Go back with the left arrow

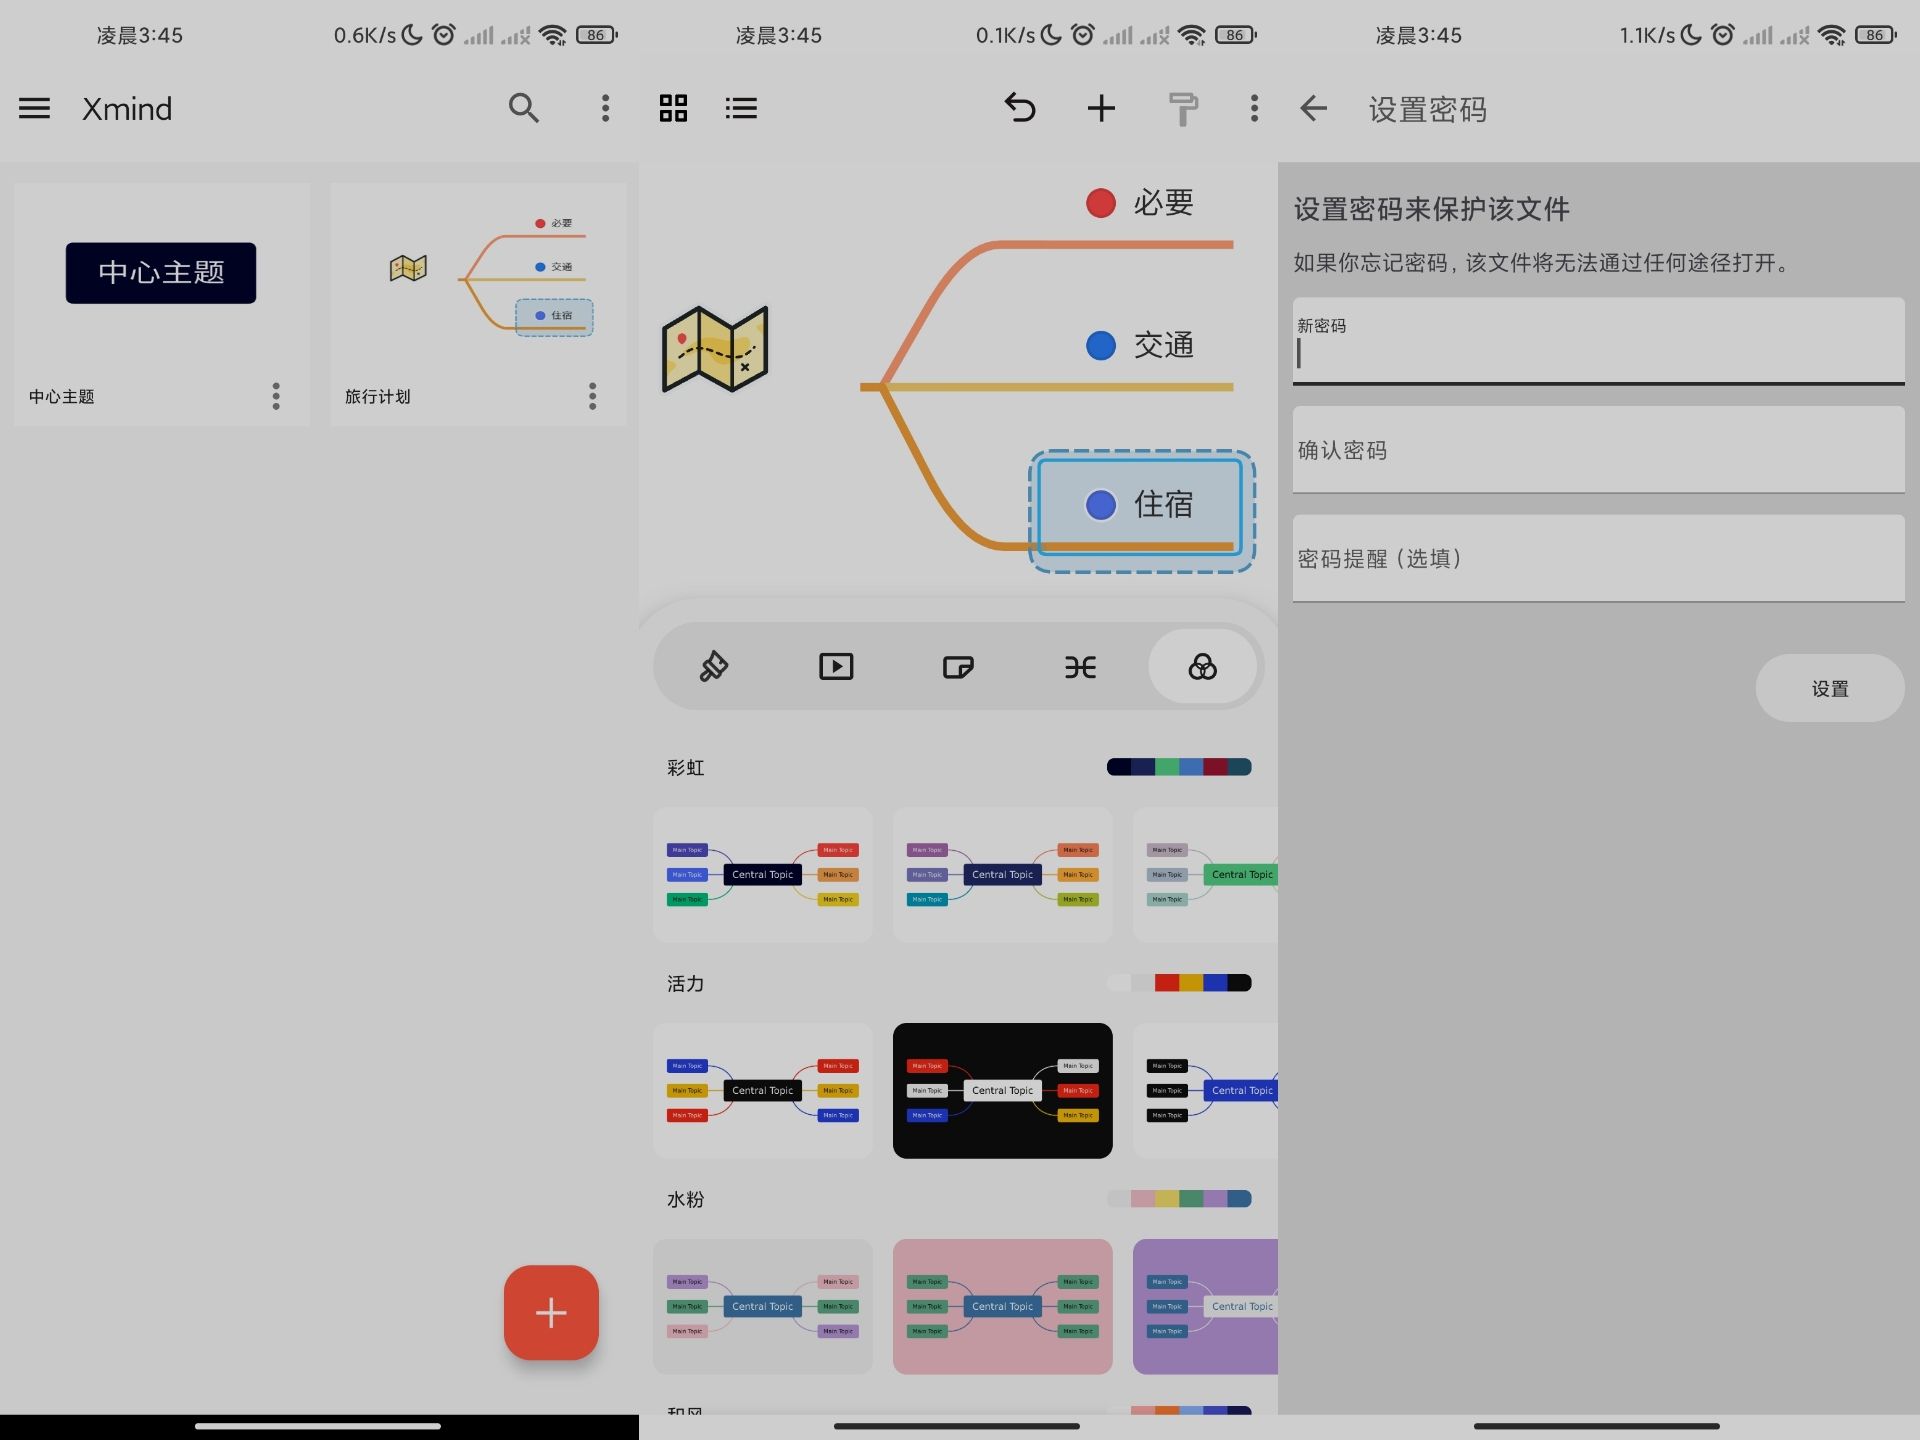coord(1313,108)
